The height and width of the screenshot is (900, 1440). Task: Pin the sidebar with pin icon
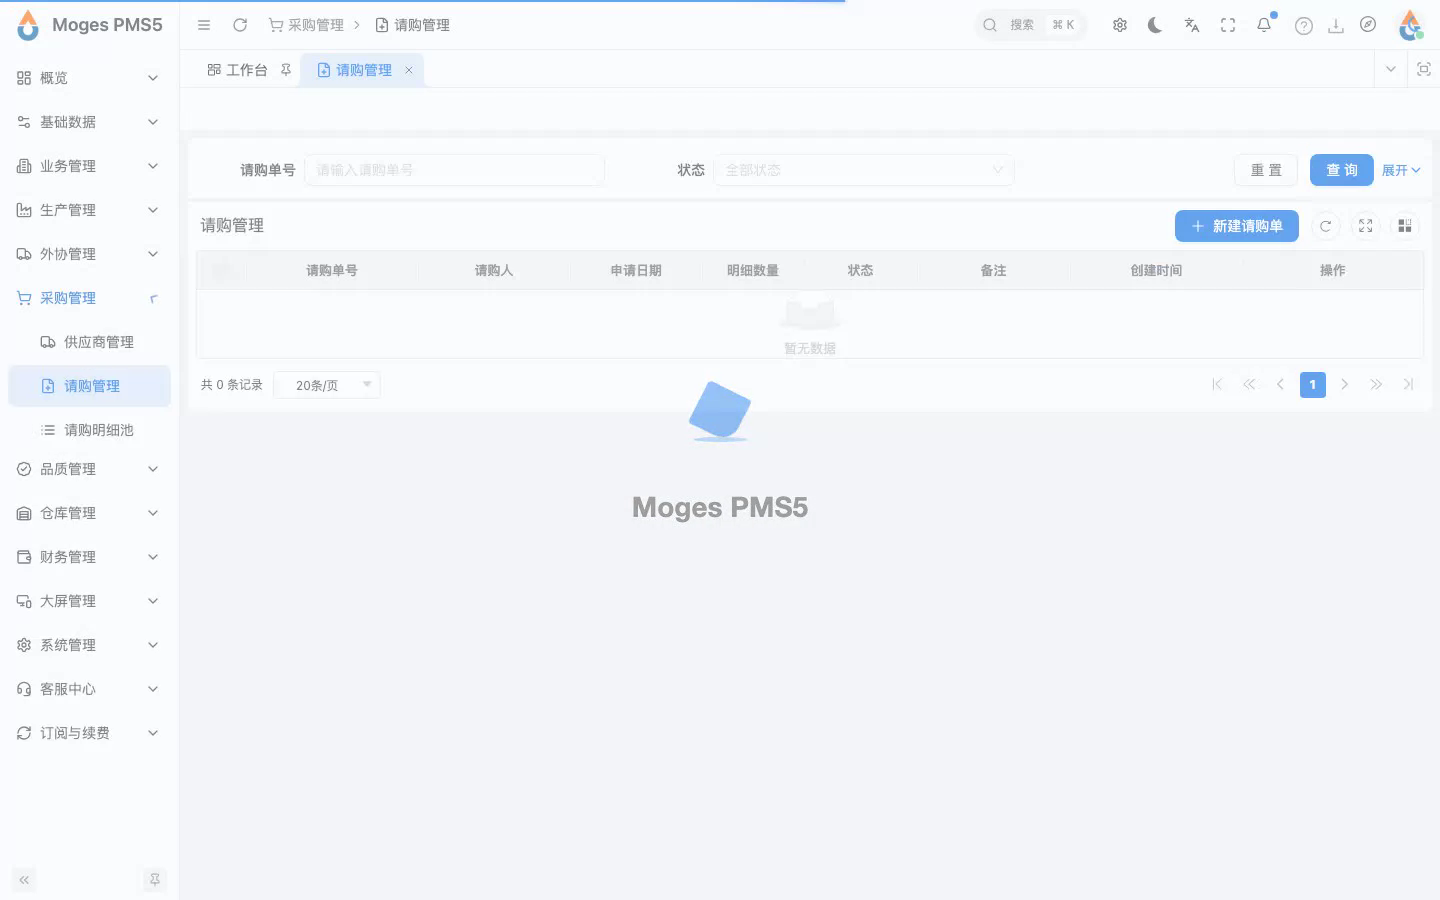tap(154, 880)
